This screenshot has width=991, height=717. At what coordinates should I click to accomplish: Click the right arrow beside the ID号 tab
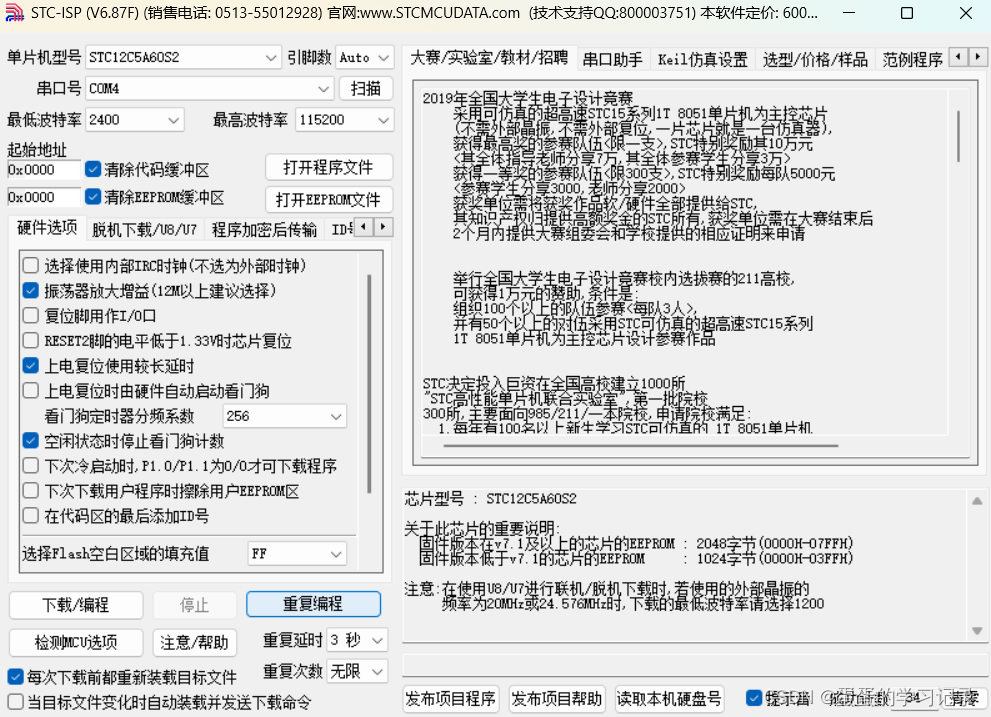click(383, 226)
